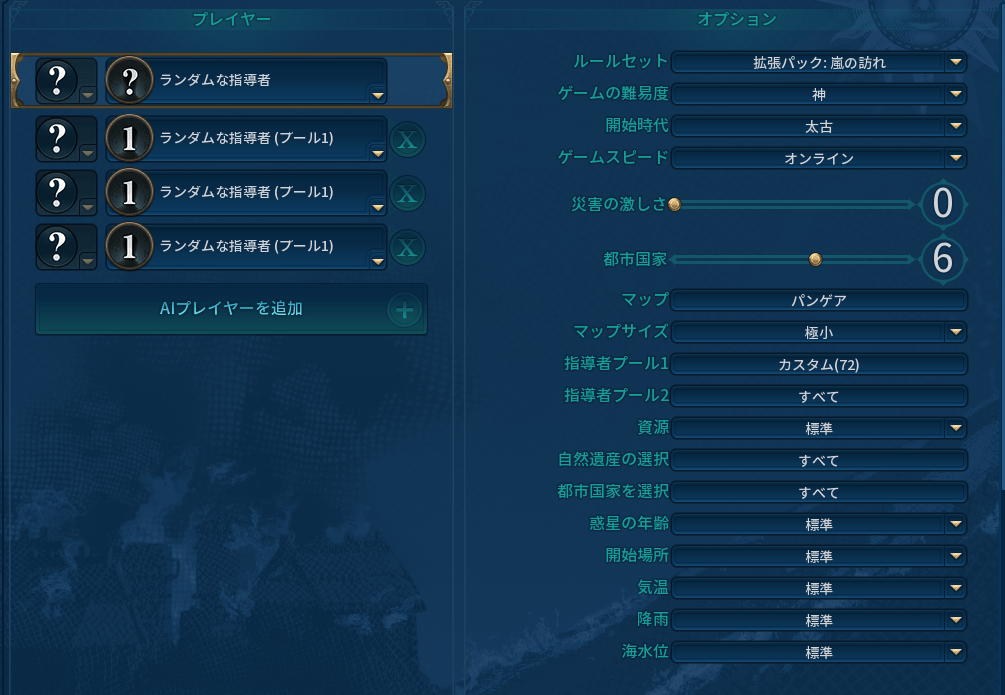Click the AIプレイヤーを追加 button
Viewport: 1005px width, 695px height.
(231, 309)
